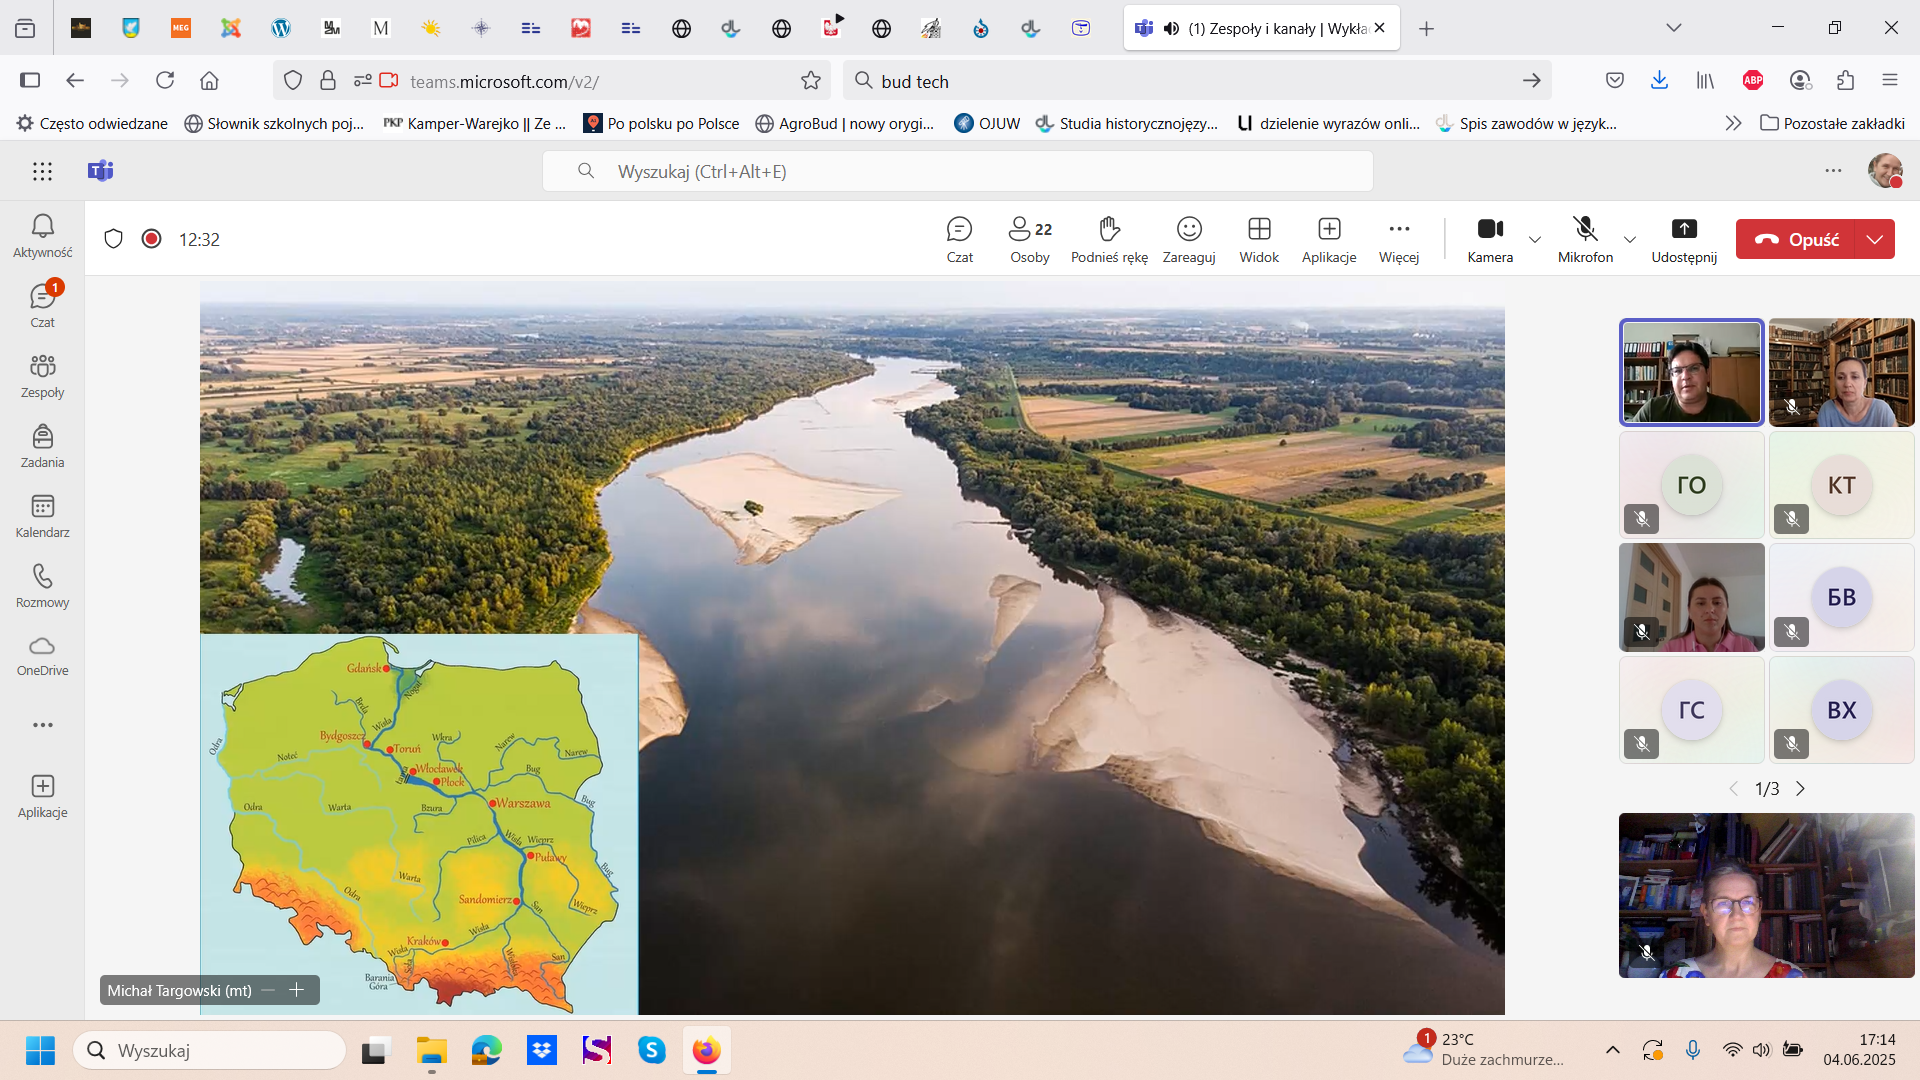The image size is (1920, 1080).
Task: Open File Explorer from the taskbar
Action: (432, 1050)
